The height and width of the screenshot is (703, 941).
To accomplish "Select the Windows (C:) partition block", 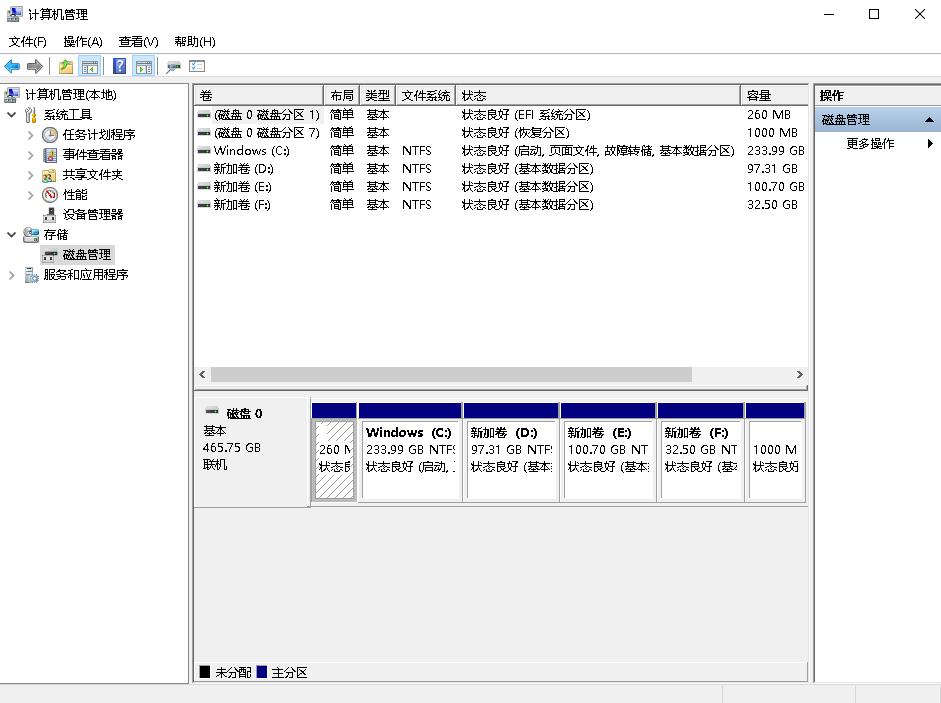I will (410, 450).
